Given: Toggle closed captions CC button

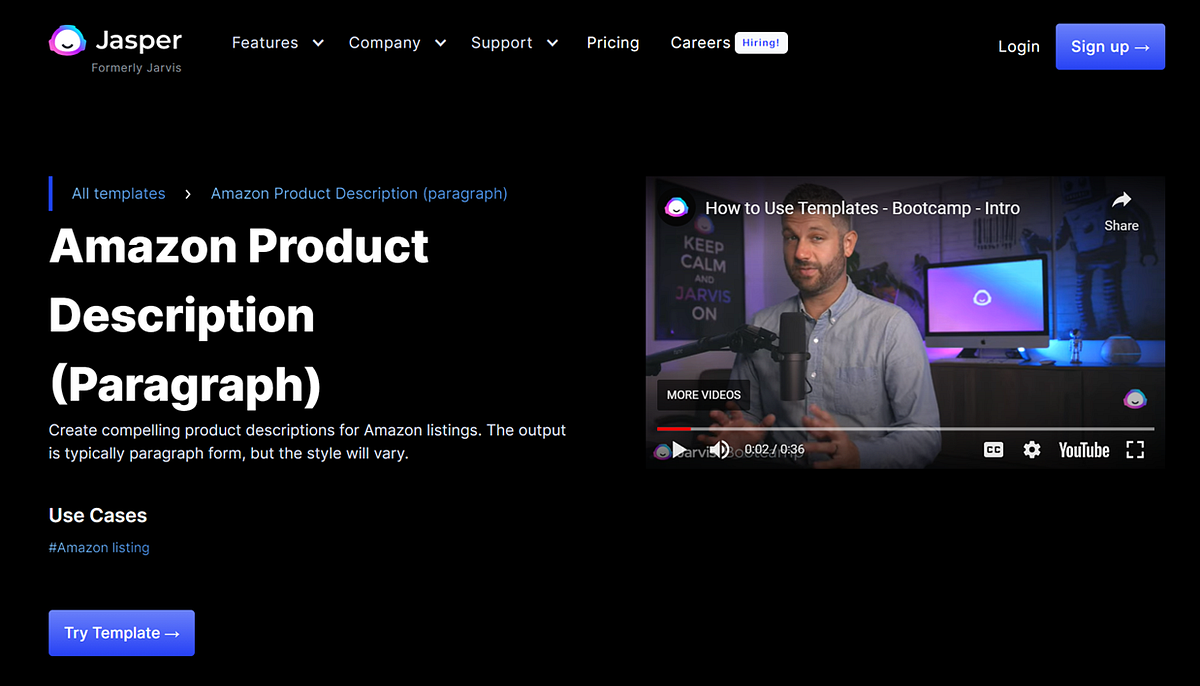Looking at the screenshot, I should pos(993,450).
